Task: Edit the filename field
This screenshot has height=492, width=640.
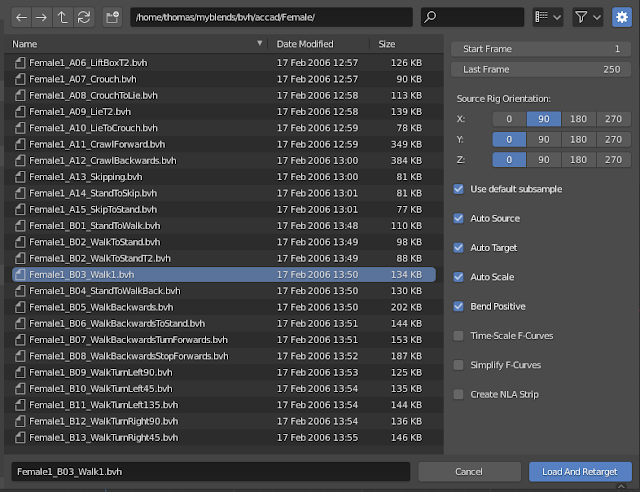Action: click(211, 472)
